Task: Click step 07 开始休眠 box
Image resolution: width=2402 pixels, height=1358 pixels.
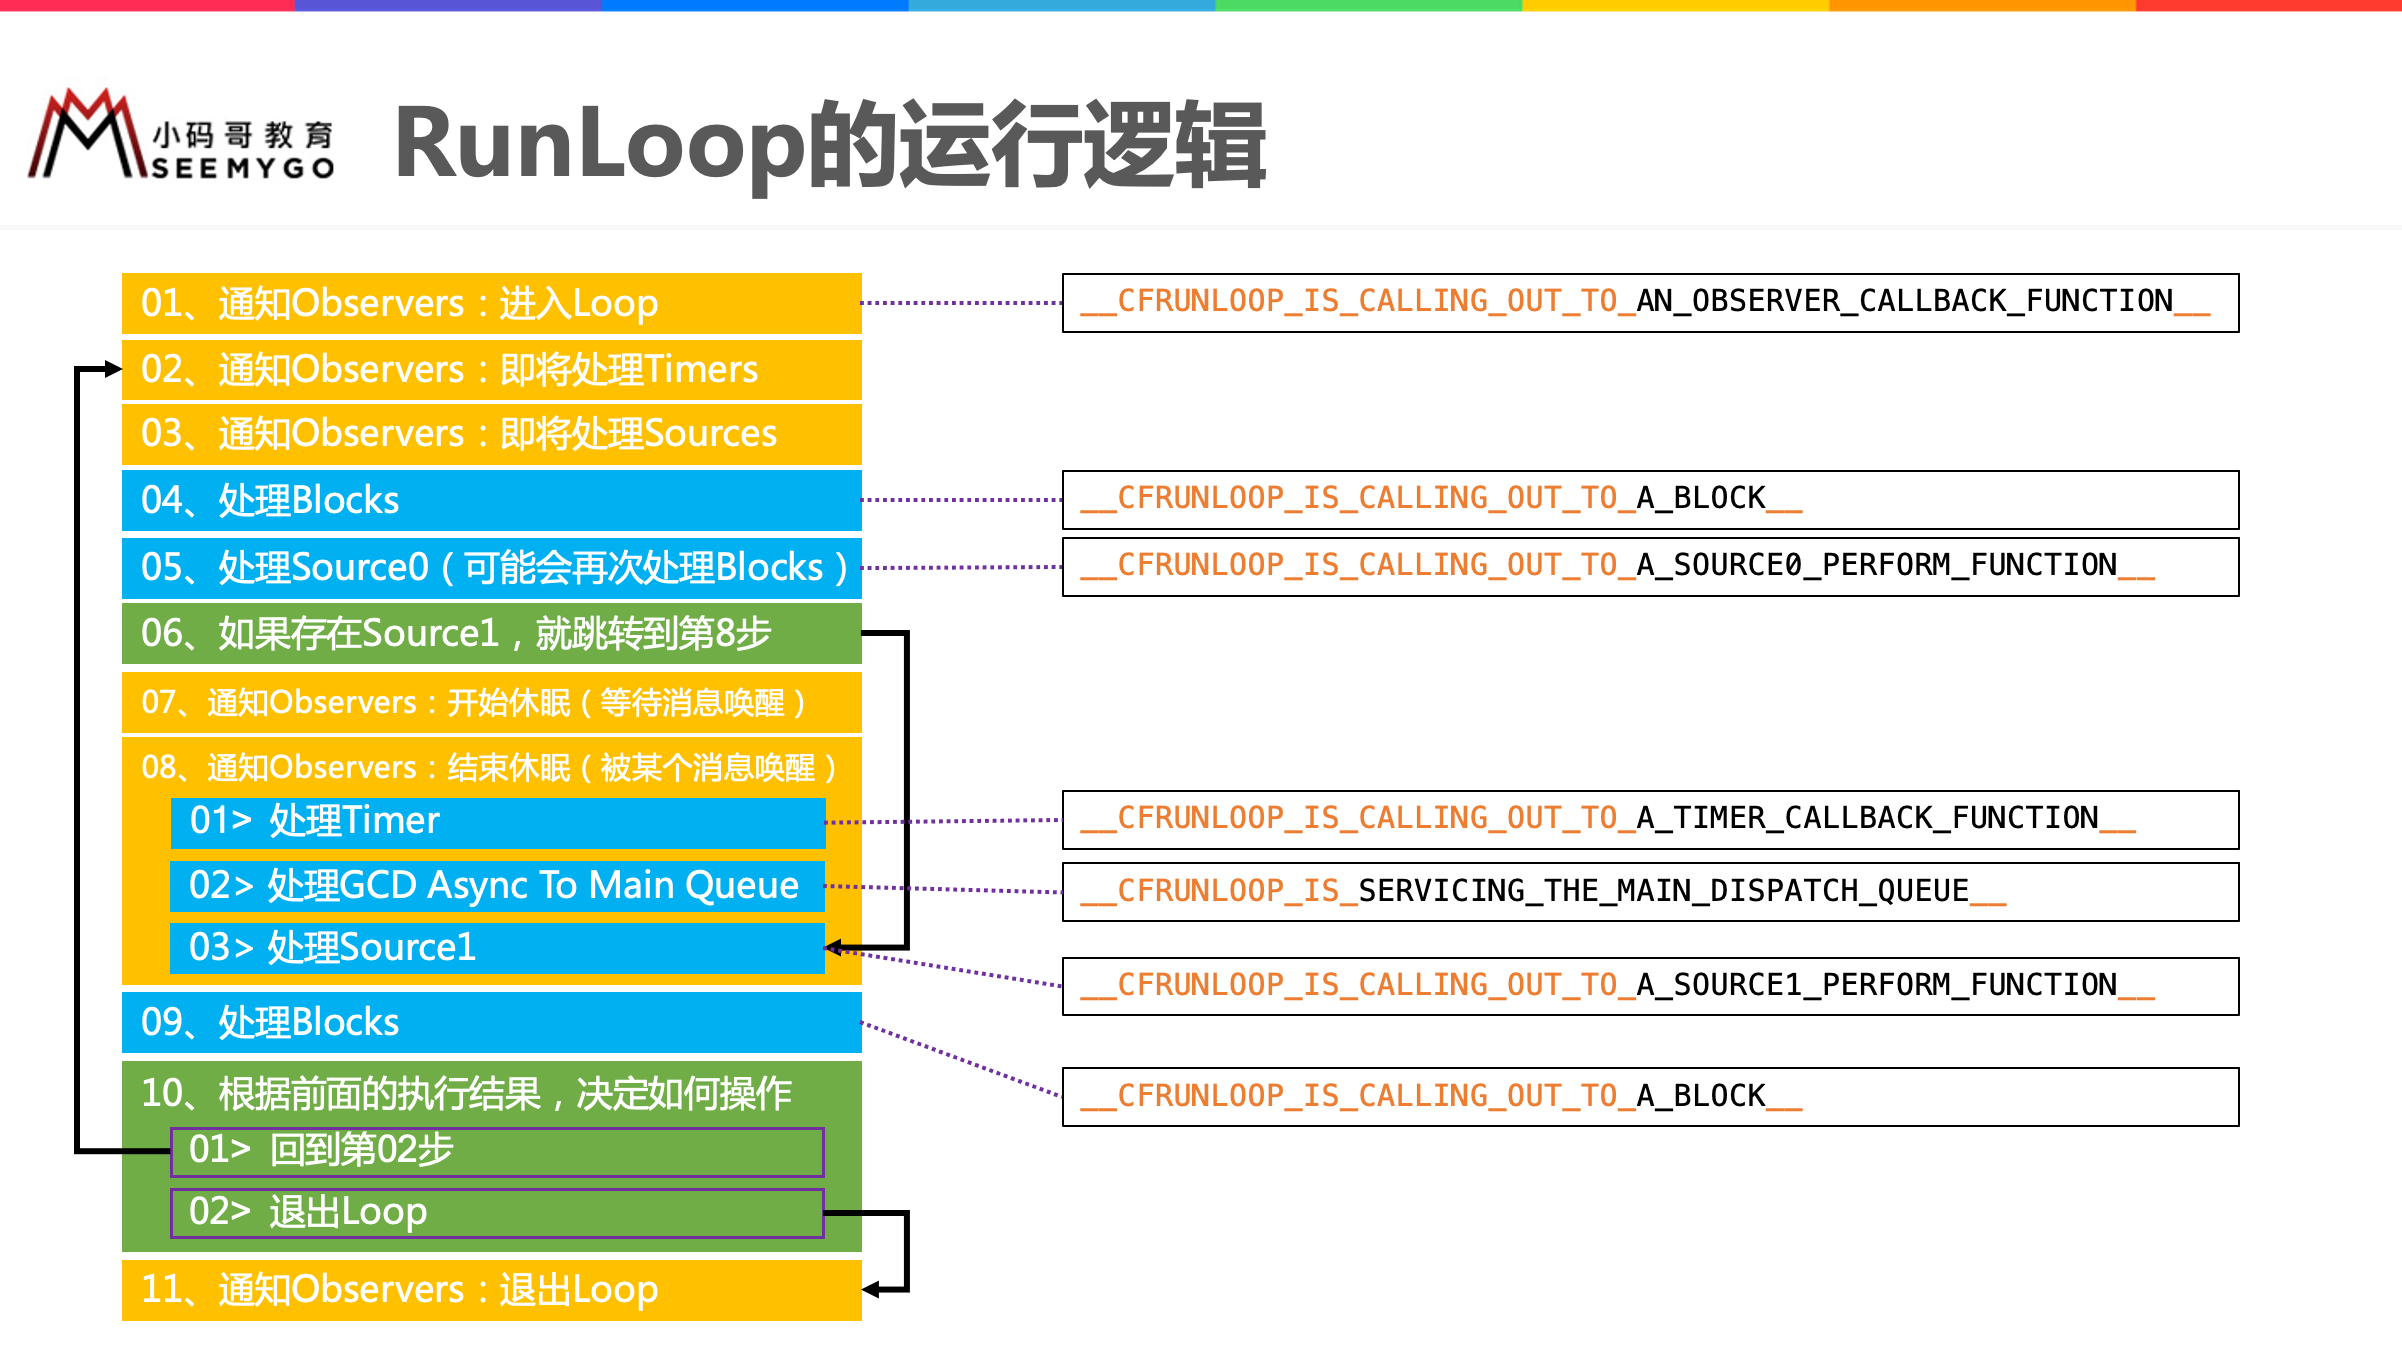Action: coord(491,702)
